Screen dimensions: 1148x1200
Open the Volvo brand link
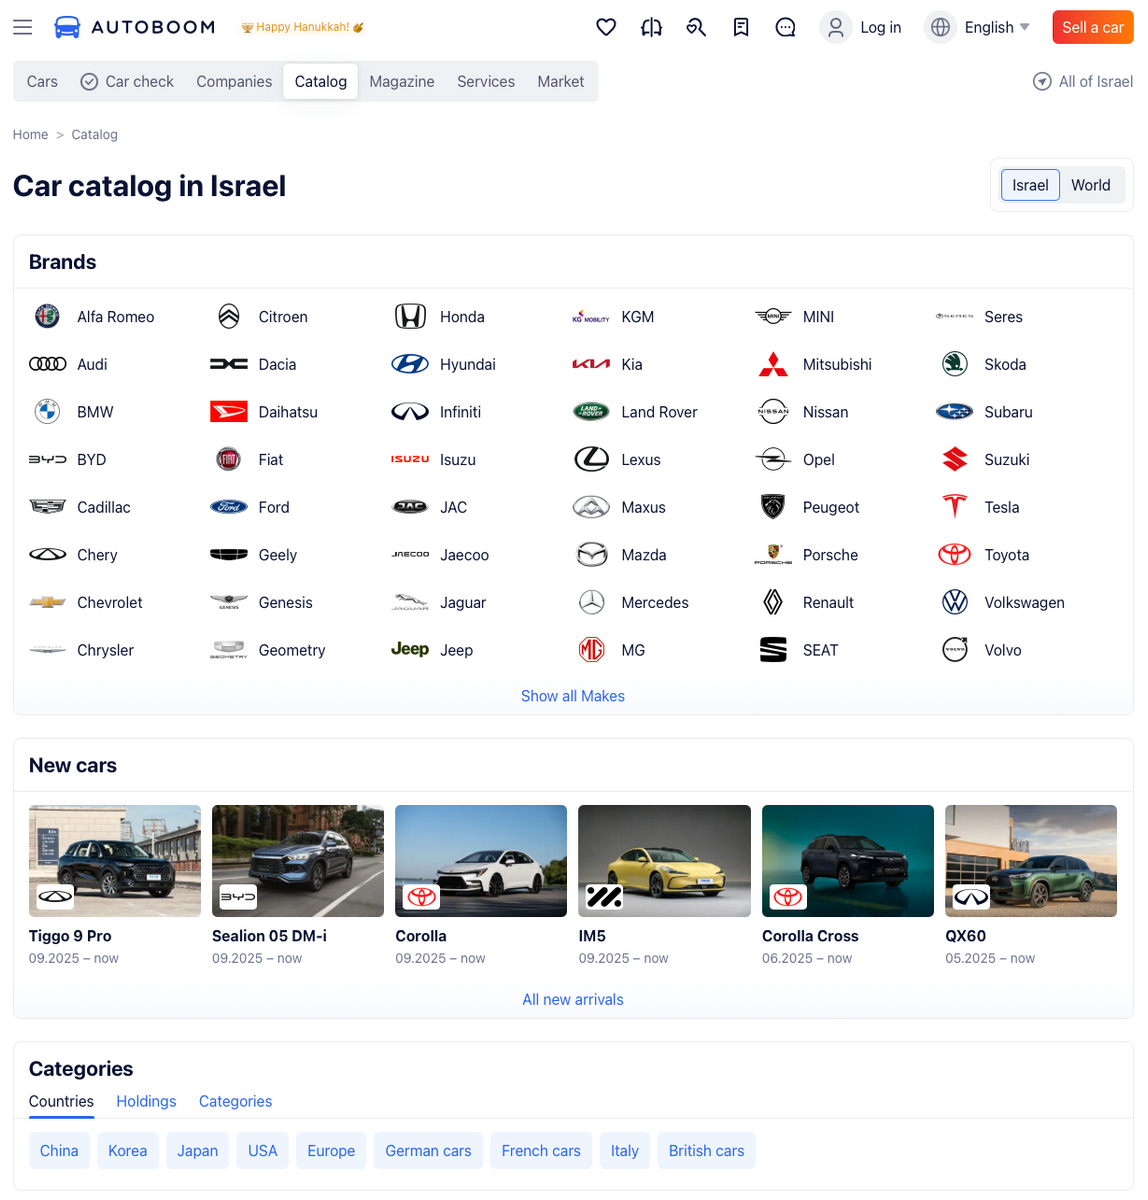(1003, 650)
